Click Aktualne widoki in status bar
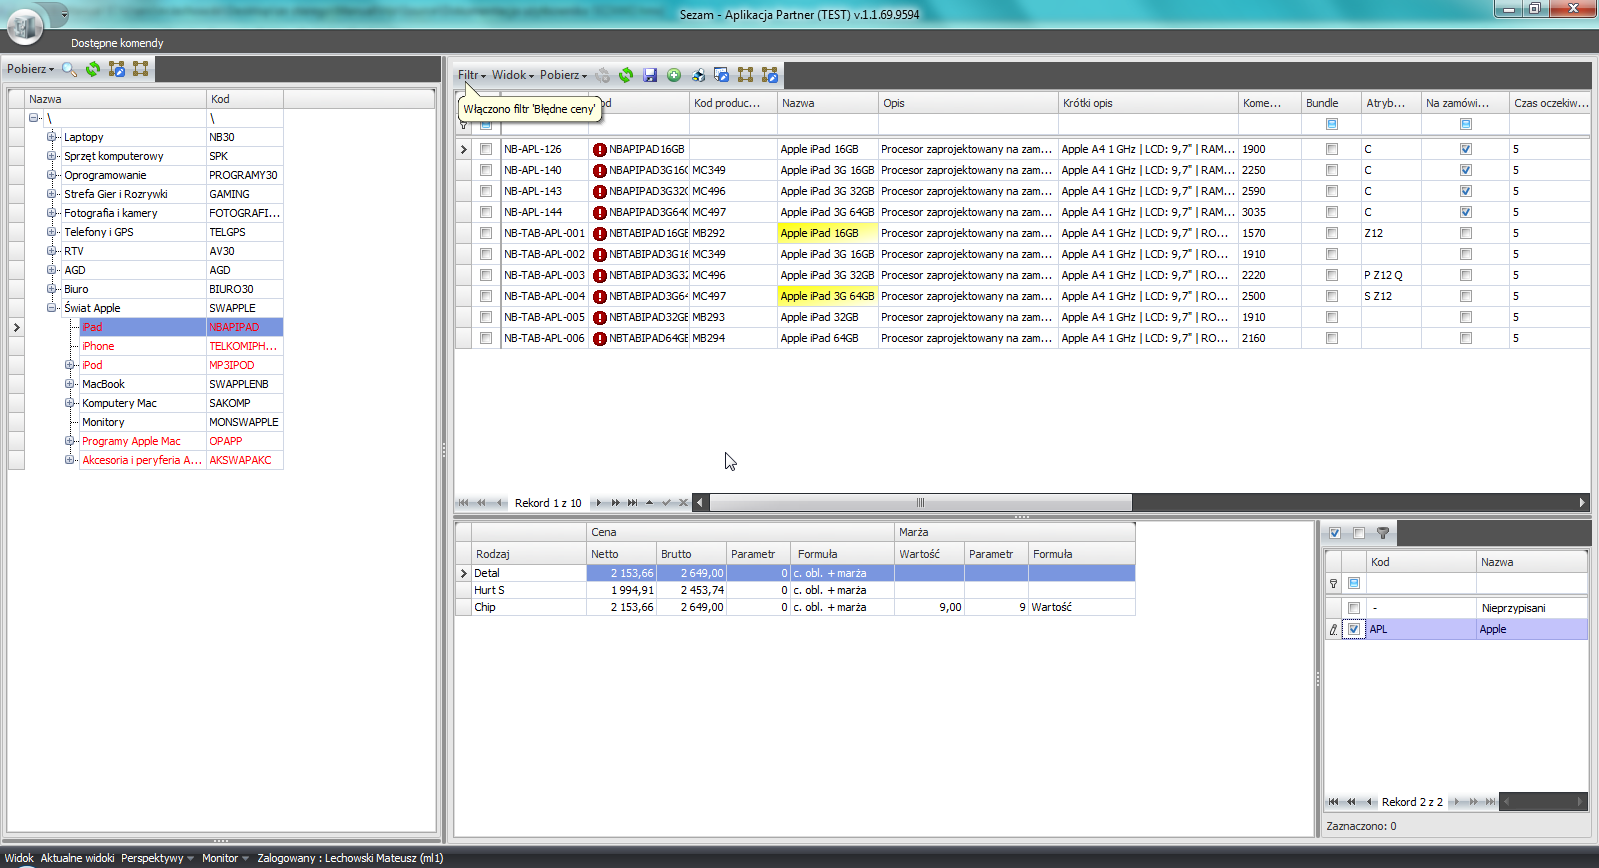Image resolution: width=1599 pixels, height=868 pixels. point(77,858)
